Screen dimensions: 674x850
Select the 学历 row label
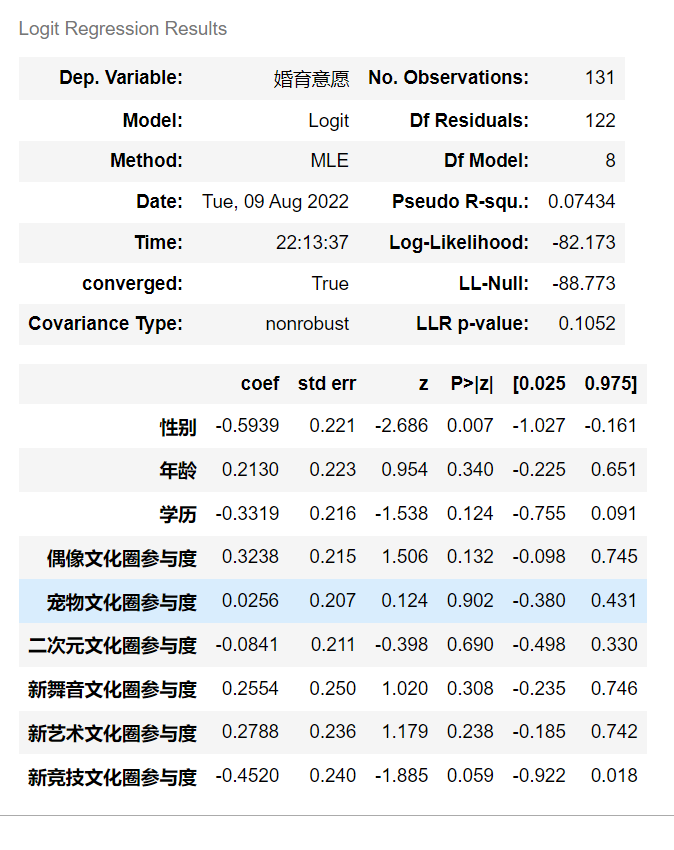(178, 514)
